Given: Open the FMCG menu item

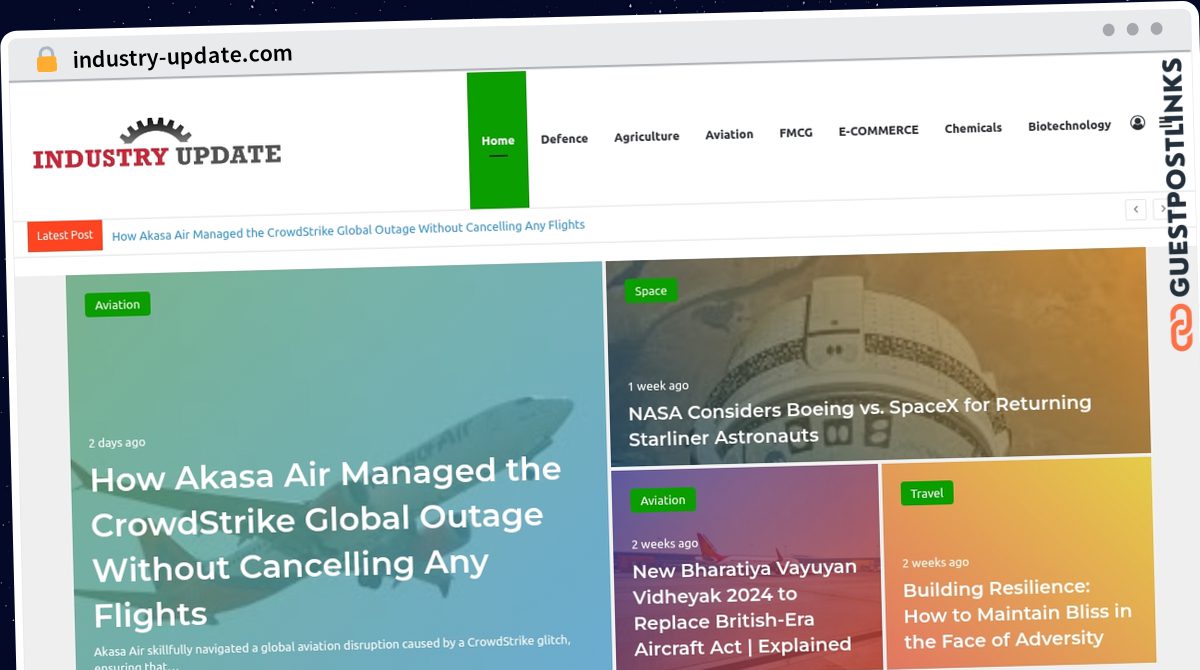Looking at the screenshot, I should (796, 132).
